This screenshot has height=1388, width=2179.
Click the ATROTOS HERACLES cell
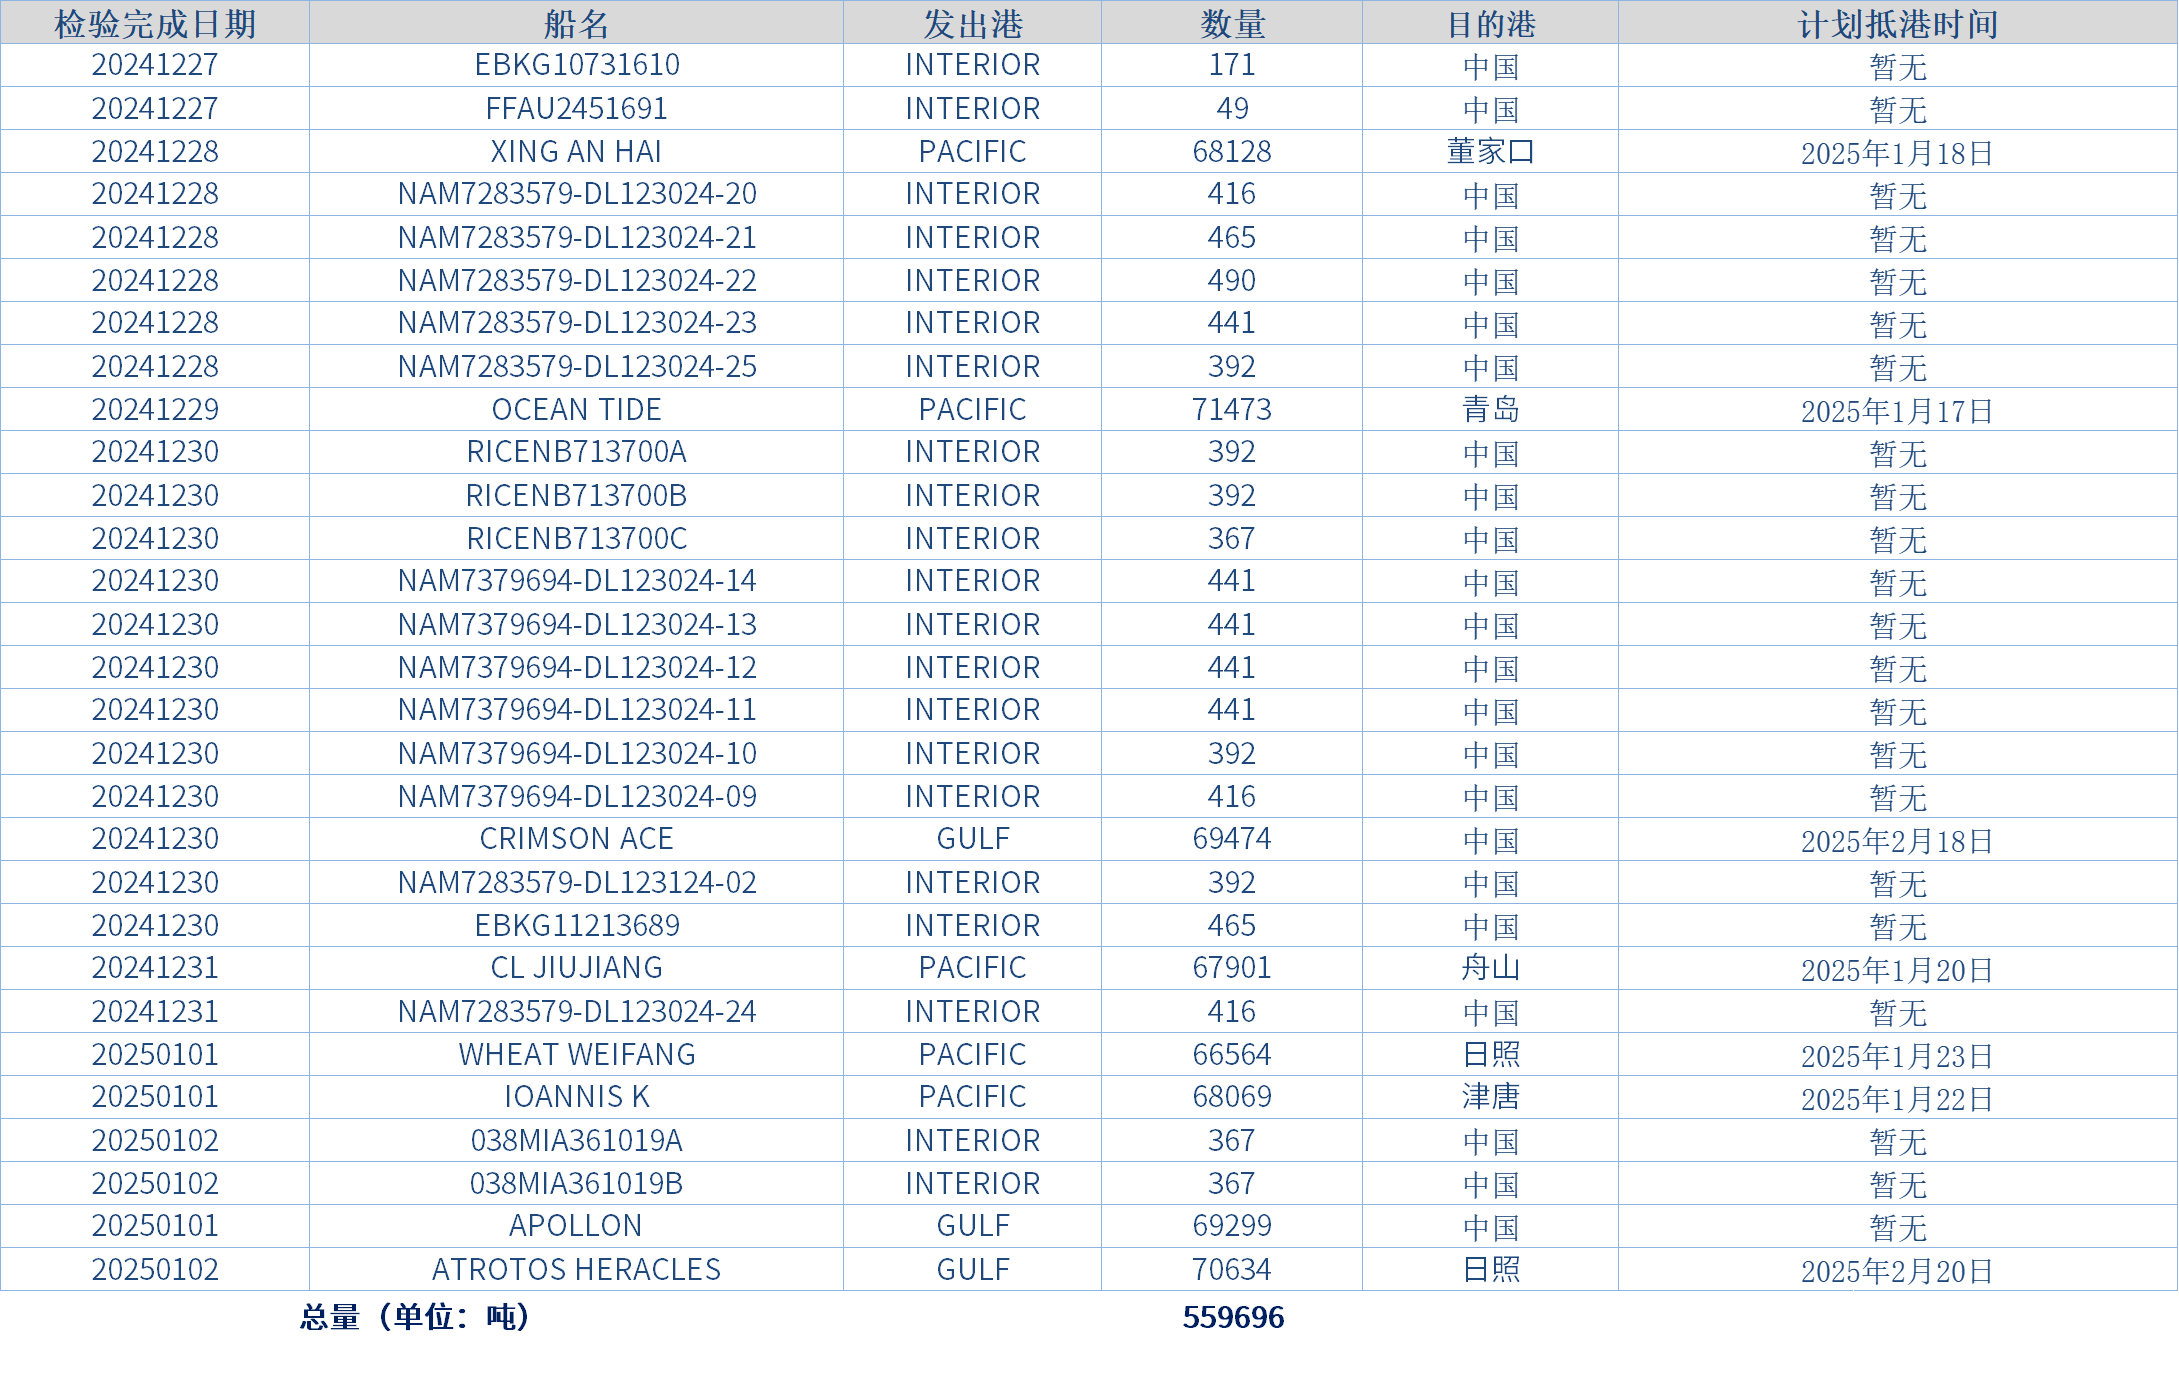576,1269
